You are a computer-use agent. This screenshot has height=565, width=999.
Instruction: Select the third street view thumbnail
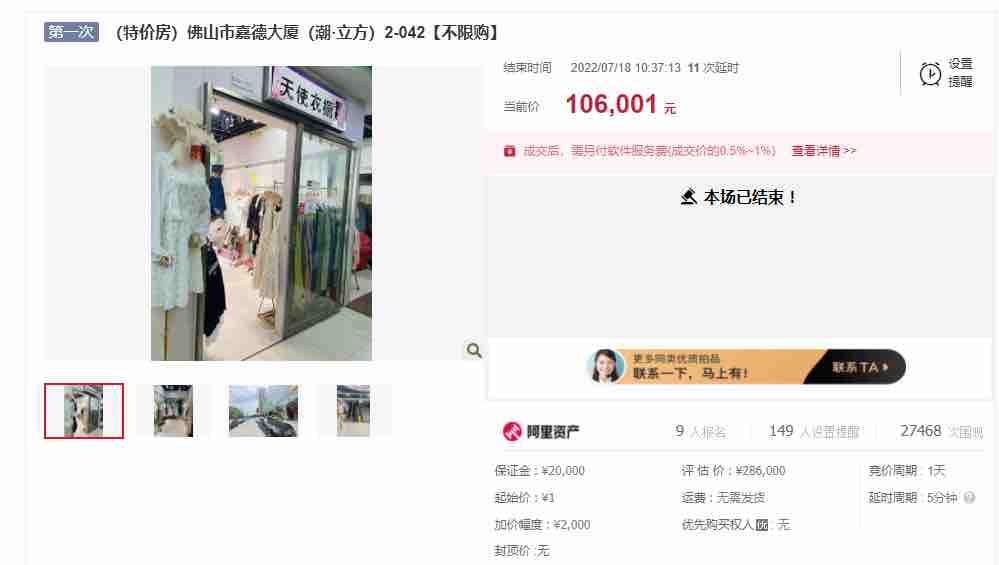(x=263, y=411)
